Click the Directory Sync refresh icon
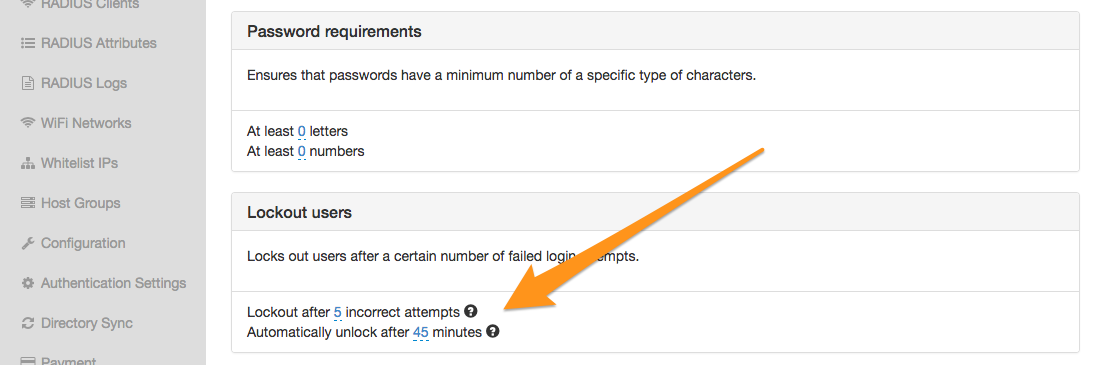Image resolution: width=1102 pixels, height=365 pixels. point(28,324)
